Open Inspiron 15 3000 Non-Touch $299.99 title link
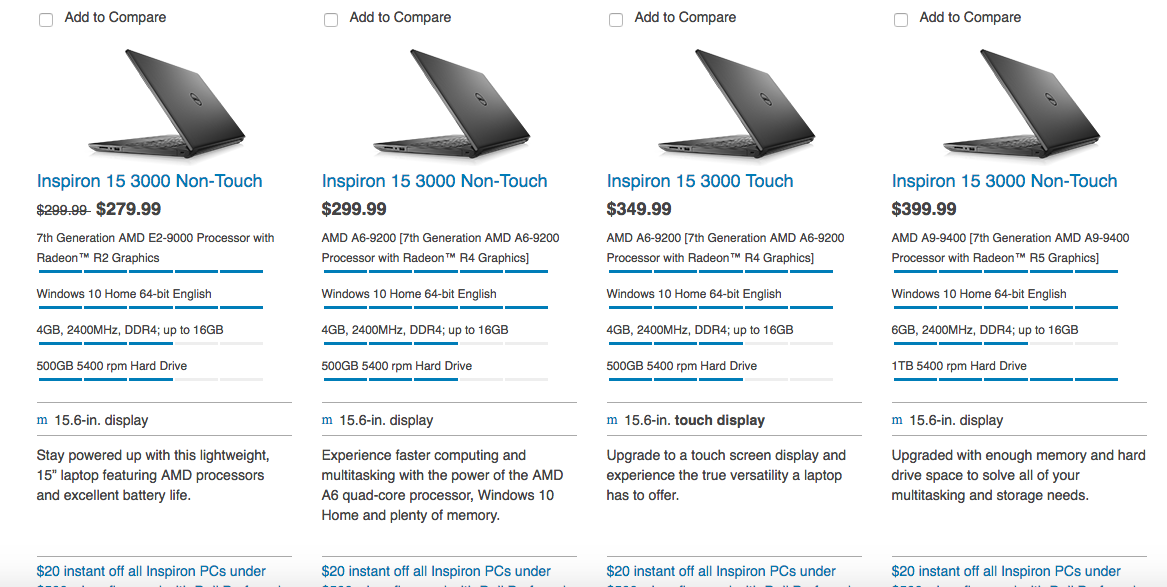Image resolution: width=1167 pixels, height=587 pixels. tap(435, 181)
